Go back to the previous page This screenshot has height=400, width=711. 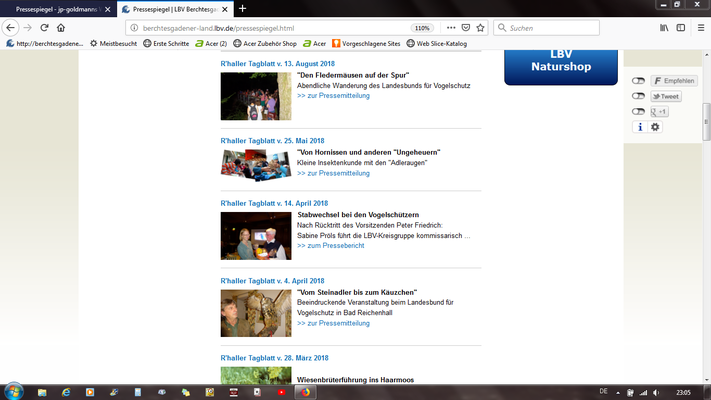click(x=10, y=28)
